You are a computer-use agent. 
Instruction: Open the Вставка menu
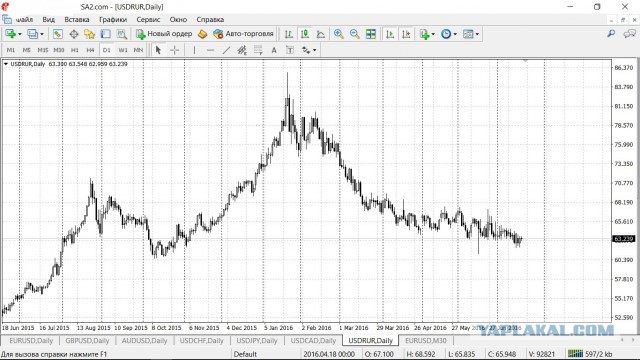click(77, 20)
